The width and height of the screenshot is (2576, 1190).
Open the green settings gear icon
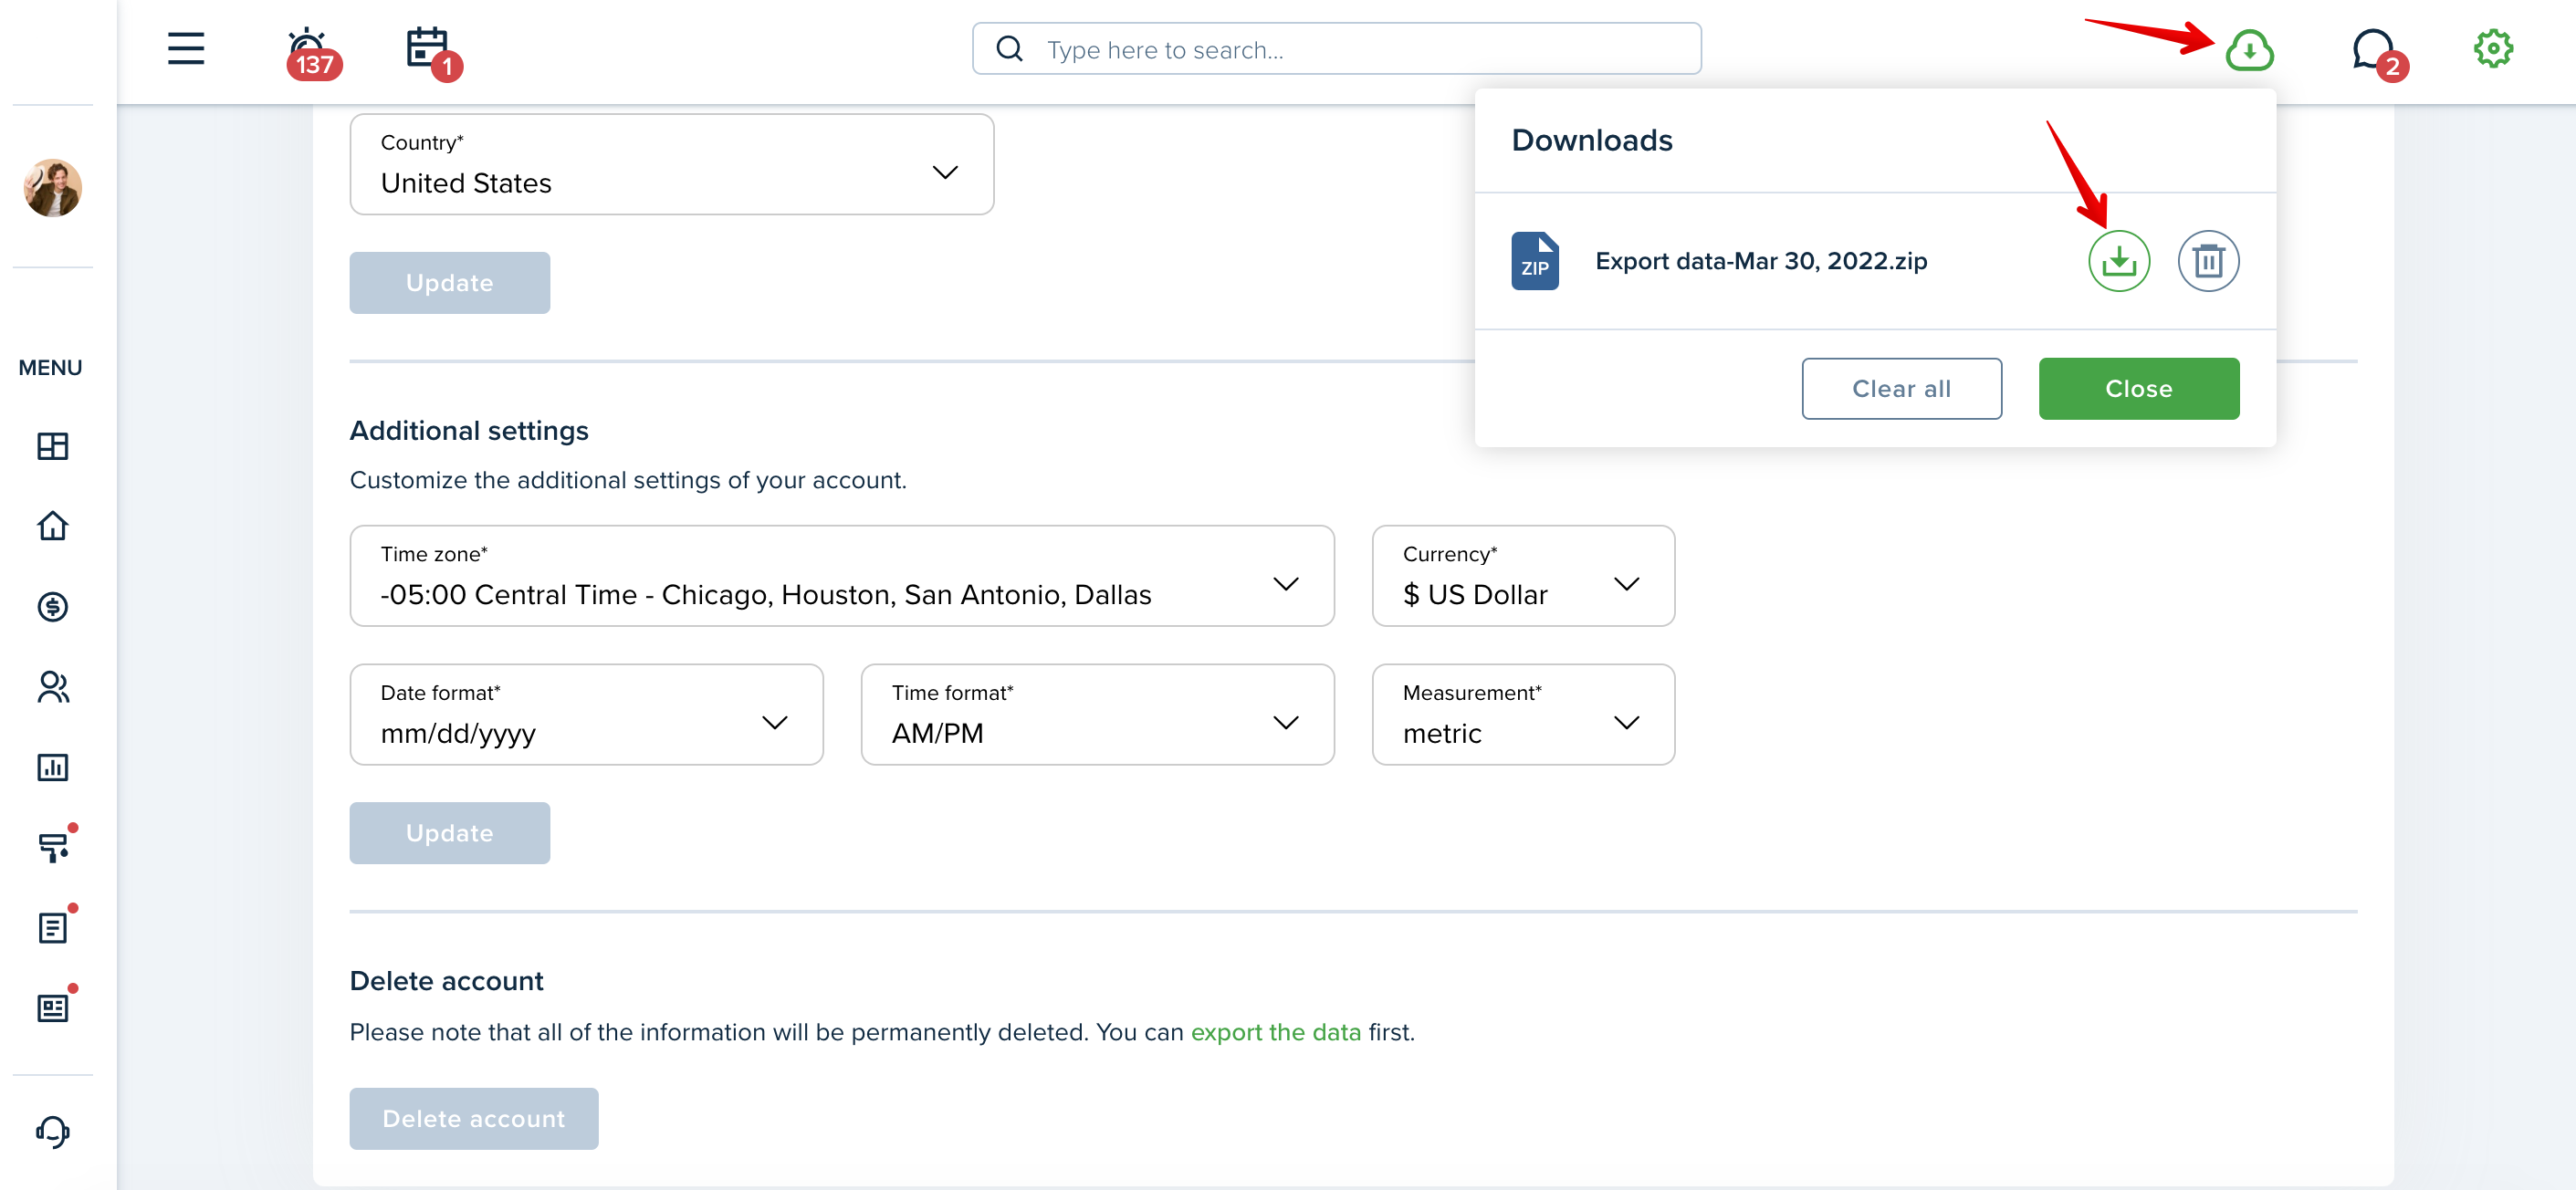pyautogui.click(x=2493, y=48)
